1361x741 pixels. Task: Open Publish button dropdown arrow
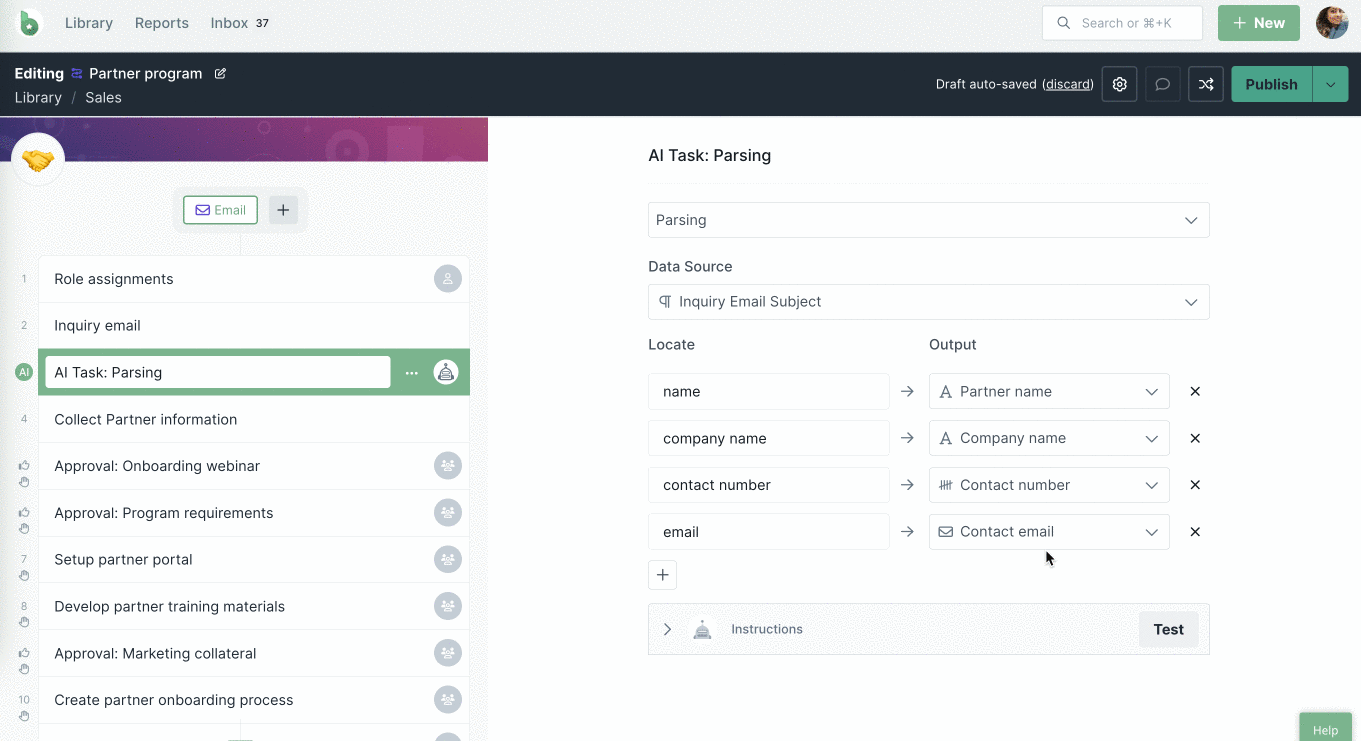point(1330,85)
